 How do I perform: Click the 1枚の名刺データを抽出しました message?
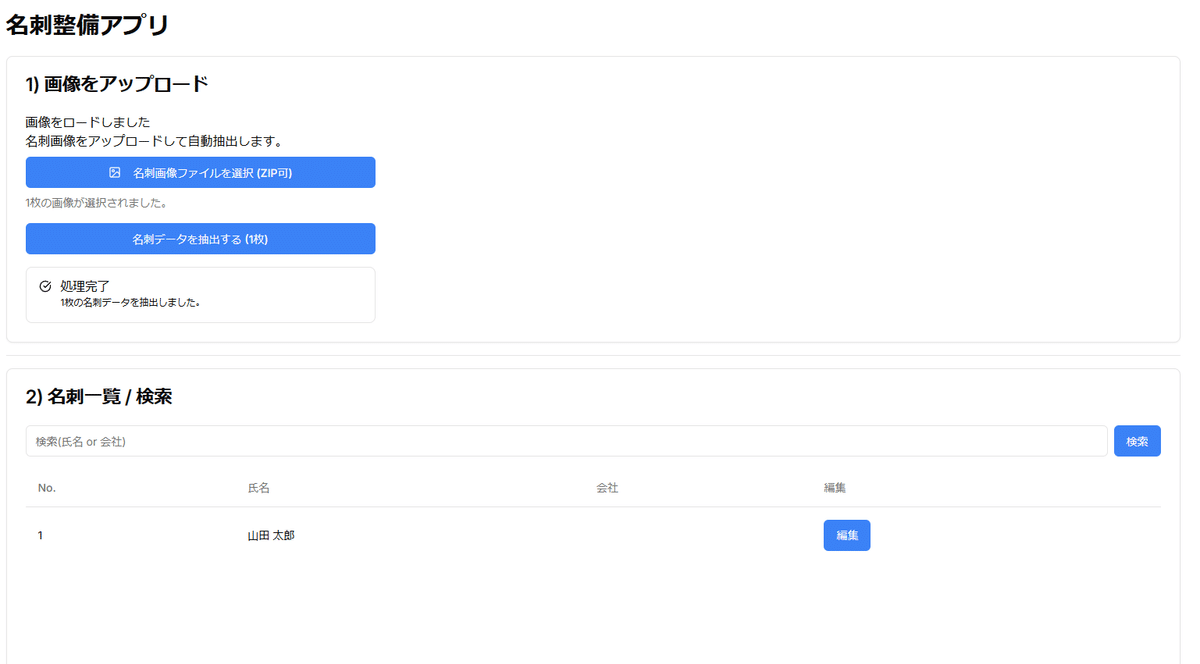(x=130, y=302)
